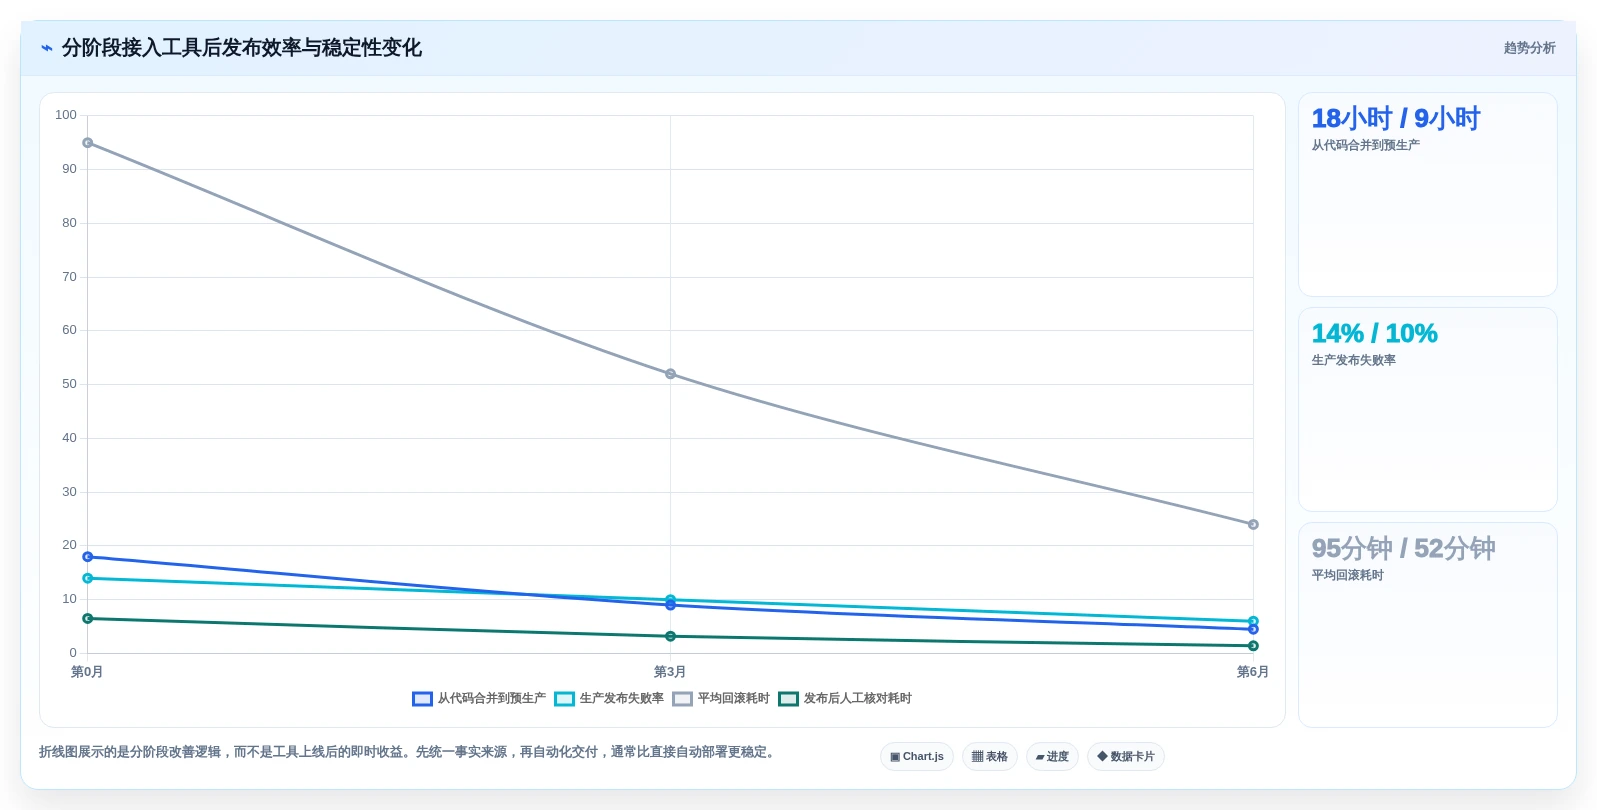Click the 第6月 x-axis label
The height and width of the screenshot is (810, 1597).
[1253, 672]
